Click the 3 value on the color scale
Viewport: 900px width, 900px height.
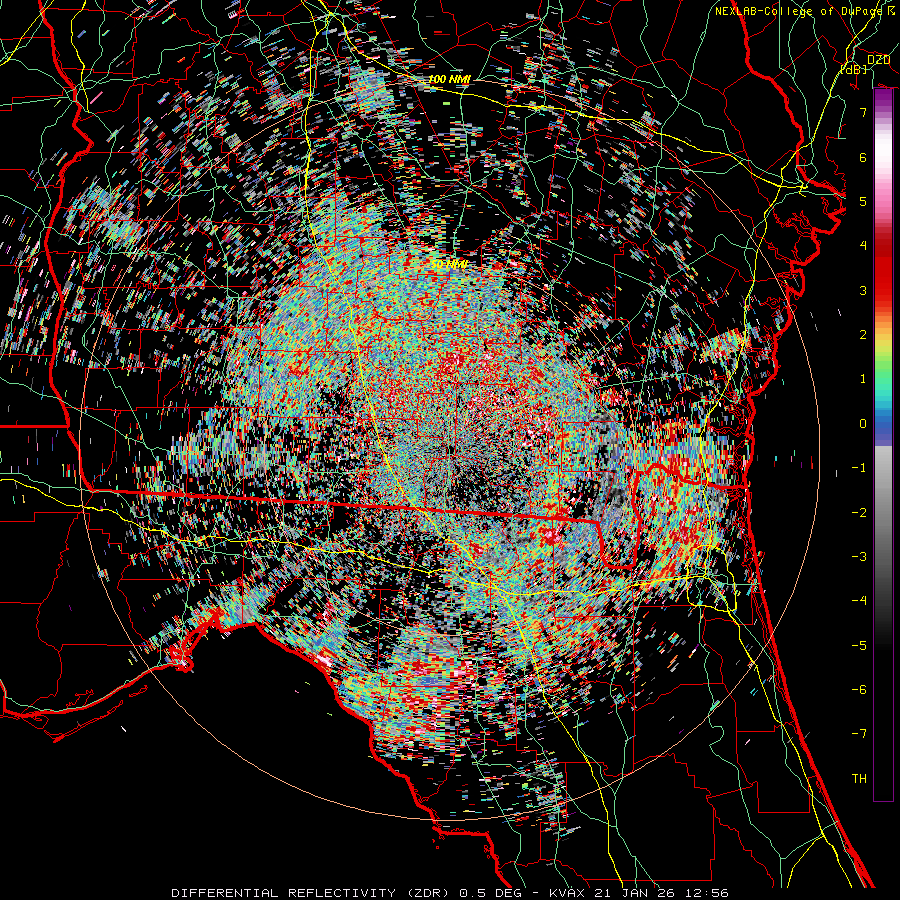click(x=863, y=290)
